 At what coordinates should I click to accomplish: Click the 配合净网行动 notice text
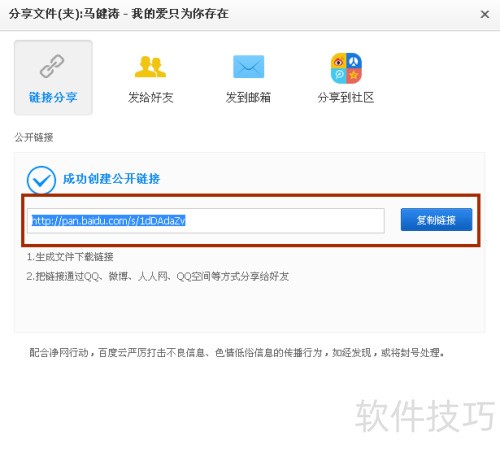[59, 352]
